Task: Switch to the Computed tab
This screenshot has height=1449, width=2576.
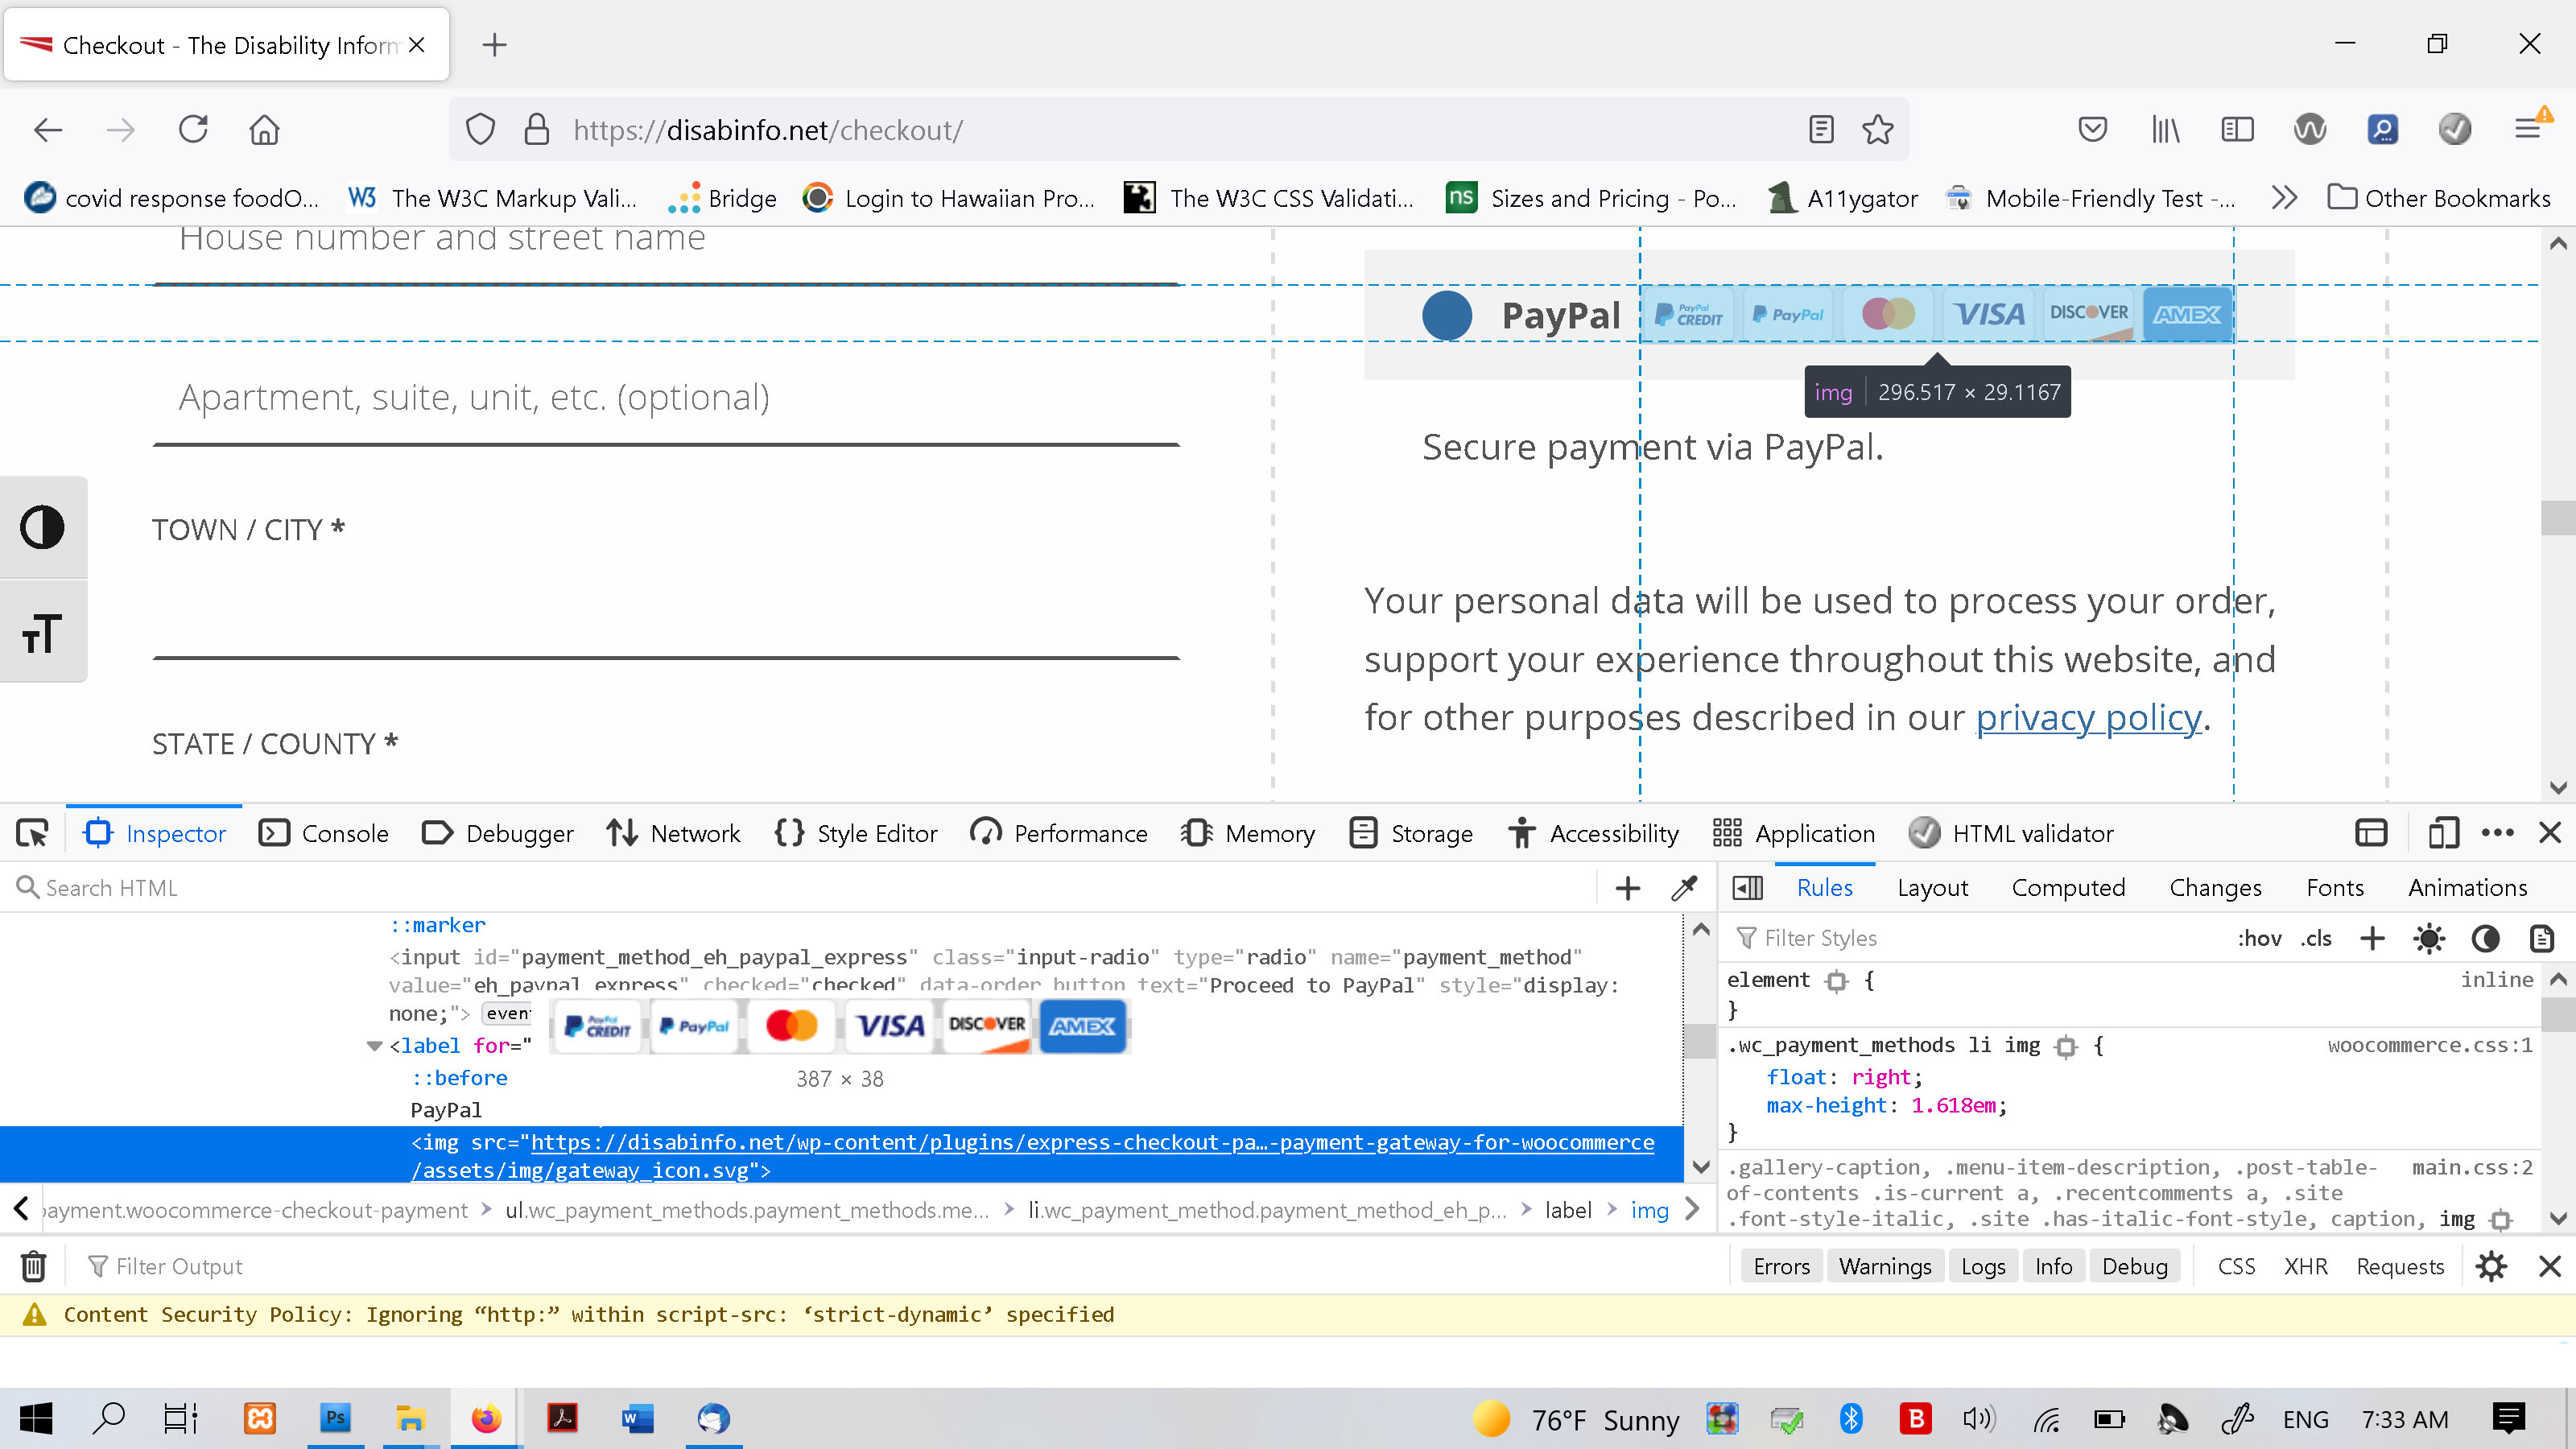Action: (x=2068, y=887)
